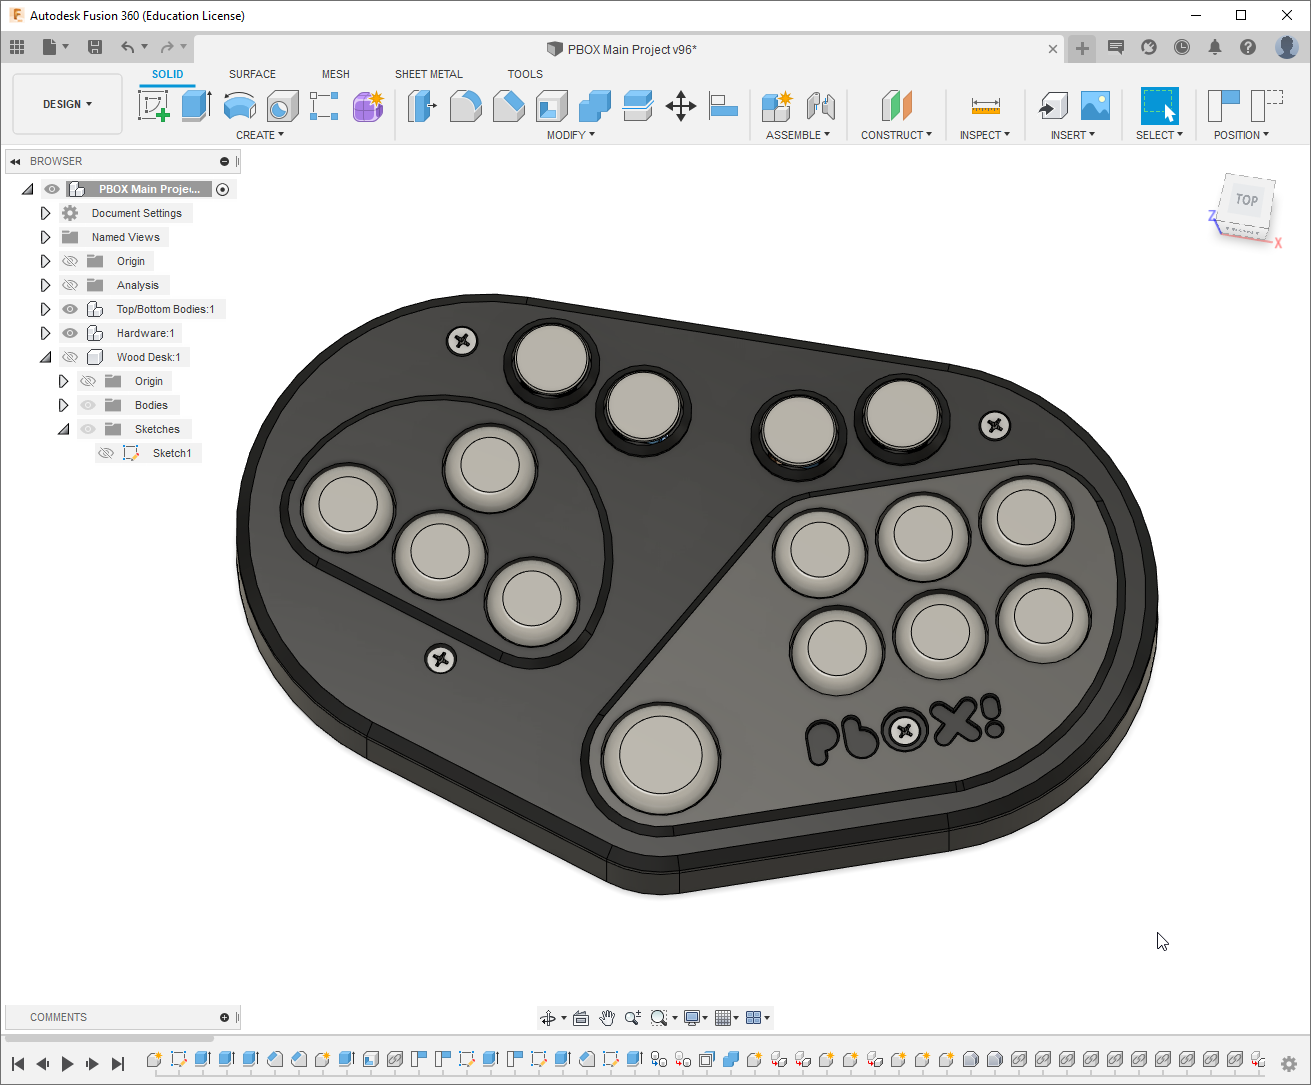Screen dimensions: 1311x1085
Task: Select the Create Sketch tool
Action: coord(152,106)
